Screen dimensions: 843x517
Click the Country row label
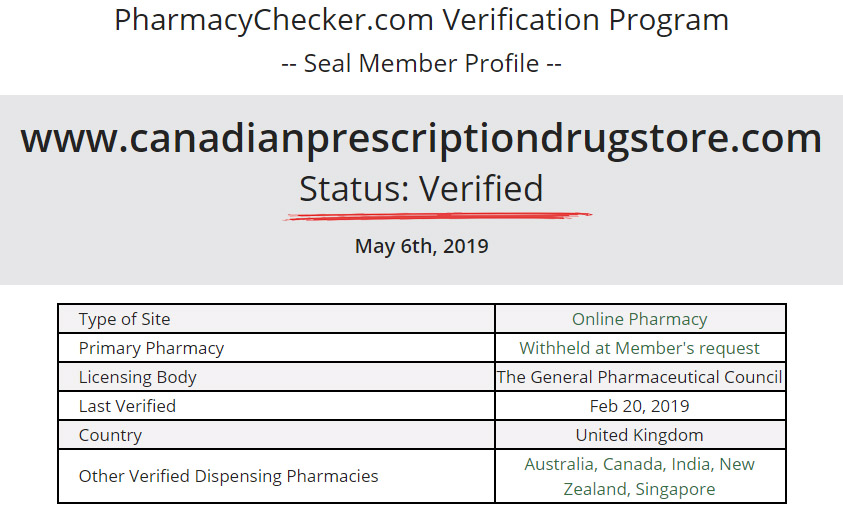pyautogui.click(x=110, y=435)
